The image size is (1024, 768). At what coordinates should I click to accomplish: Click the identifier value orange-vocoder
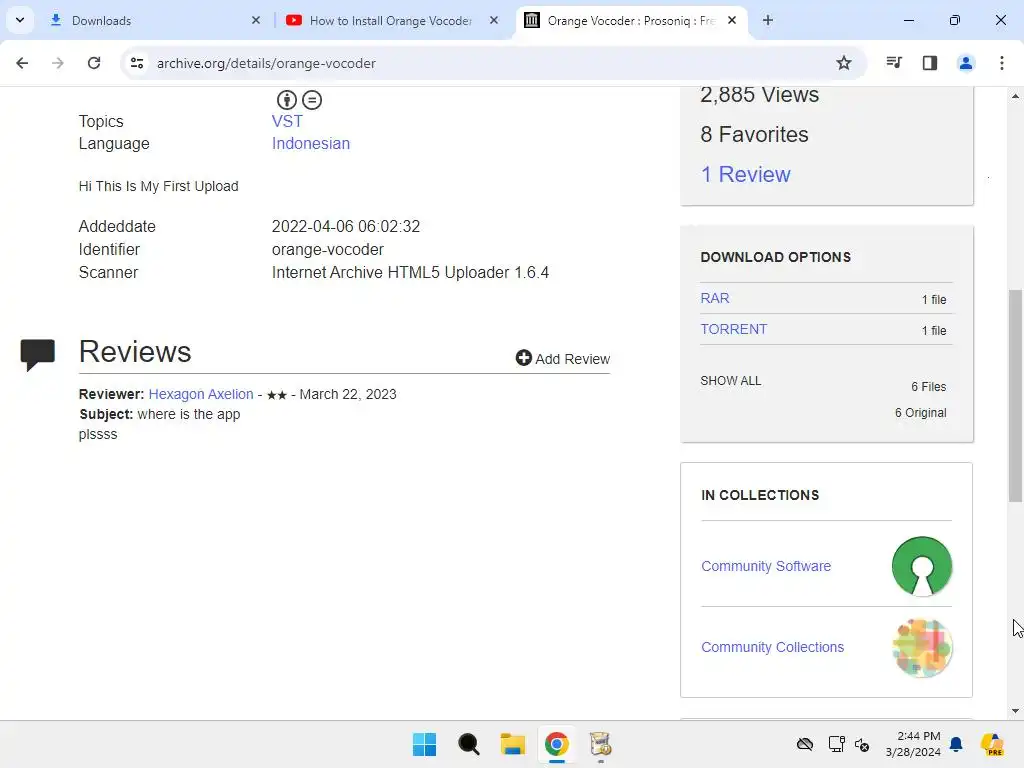point(328,249)
